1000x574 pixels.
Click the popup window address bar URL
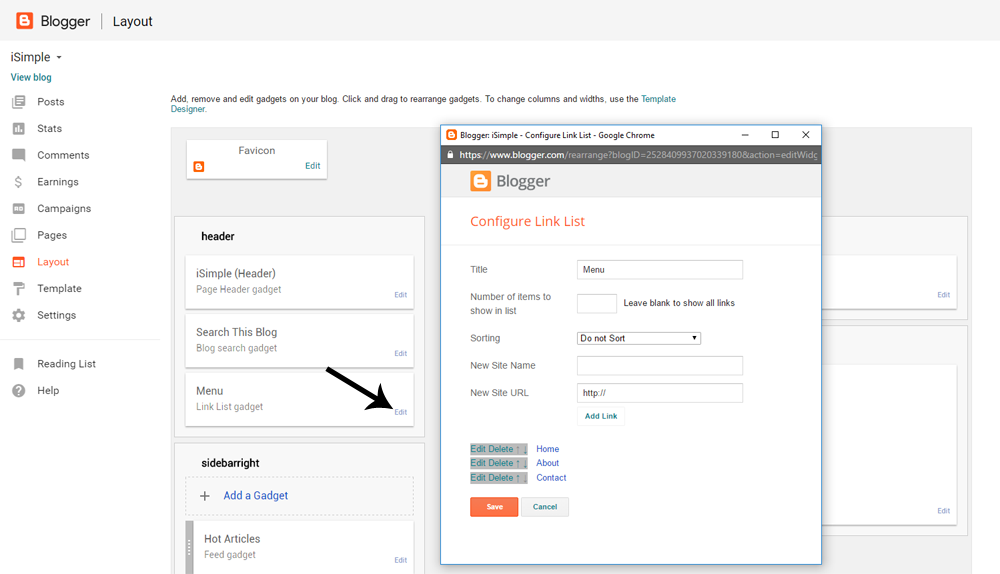(x=638, y=155)
